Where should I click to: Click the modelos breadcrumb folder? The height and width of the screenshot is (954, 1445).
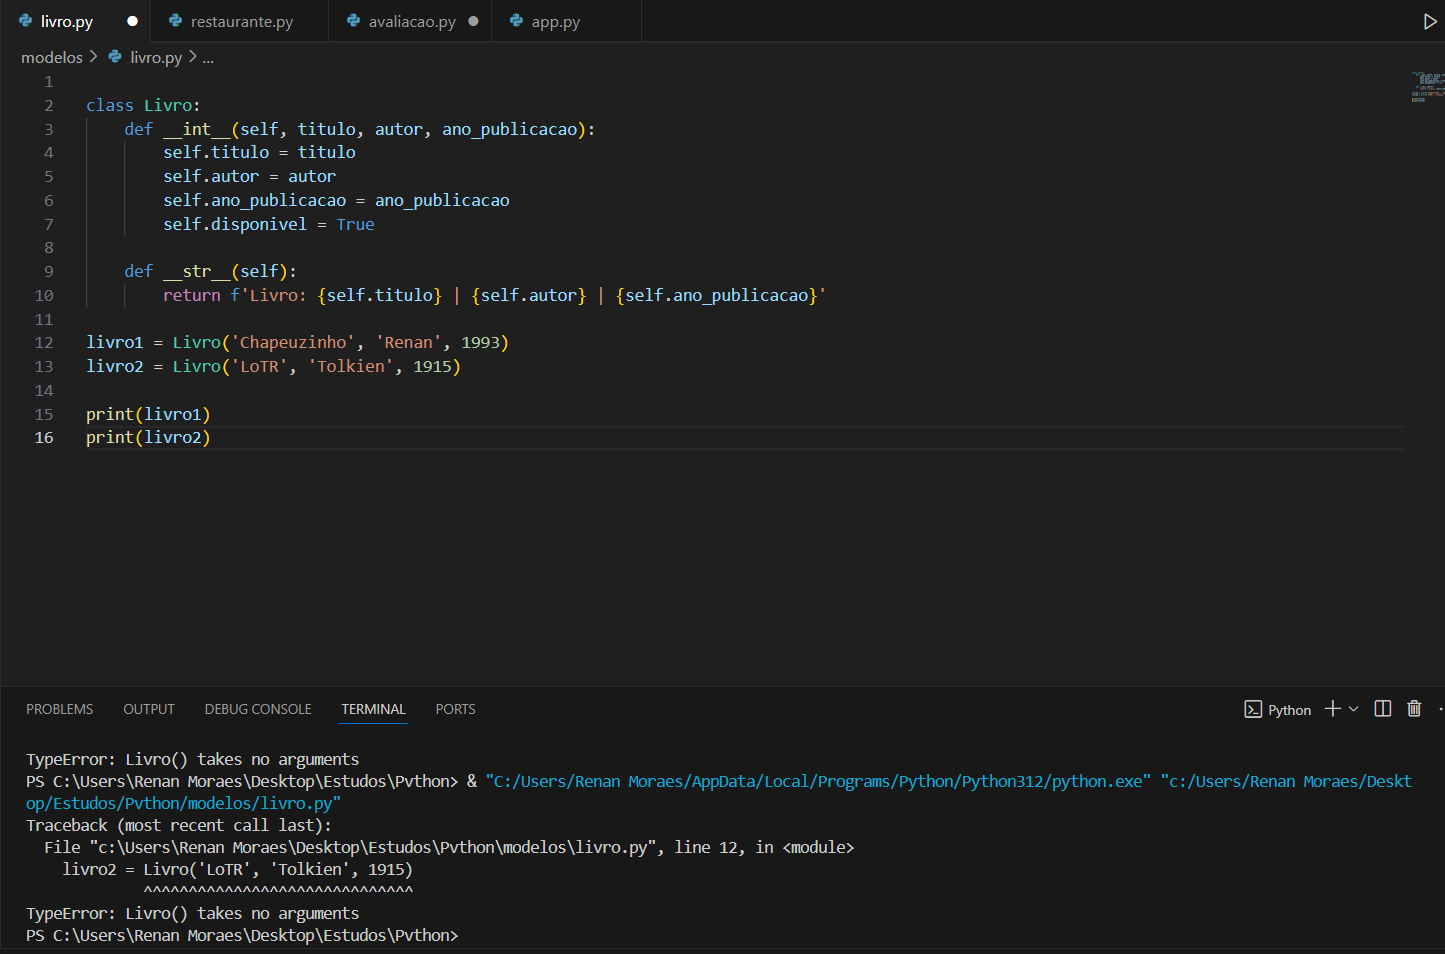click(x=52, y=58)
